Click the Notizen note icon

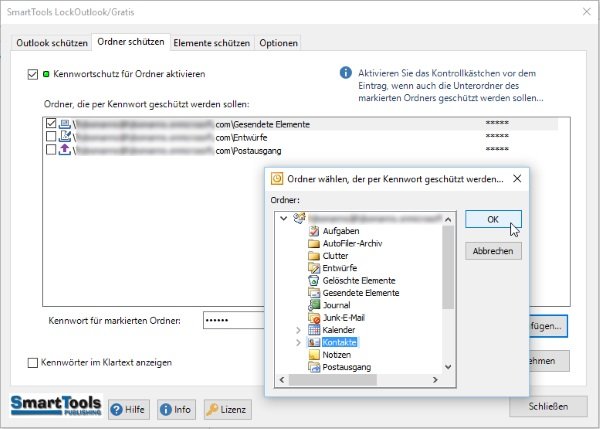click(x=314, y=355)
